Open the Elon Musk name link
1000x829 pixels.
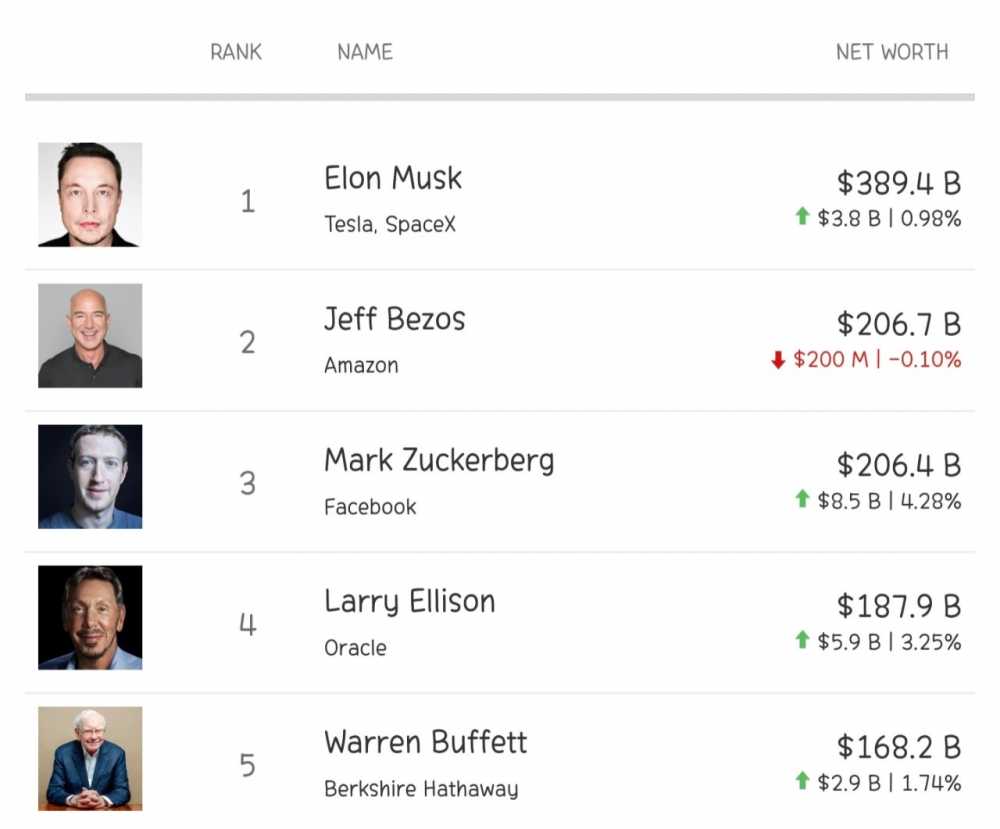coord(393,179)
